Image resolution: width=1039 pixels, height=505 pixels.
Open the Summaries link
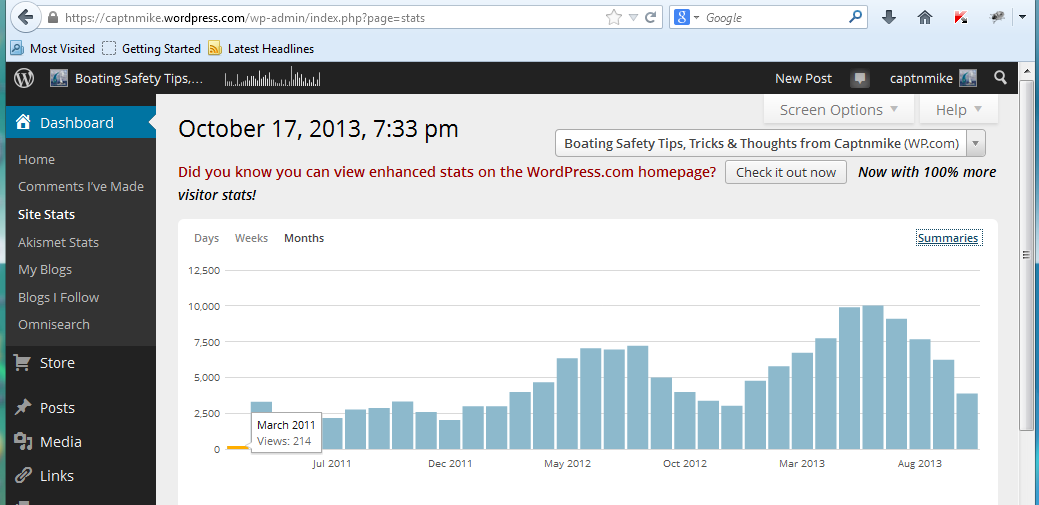point(948,238)
